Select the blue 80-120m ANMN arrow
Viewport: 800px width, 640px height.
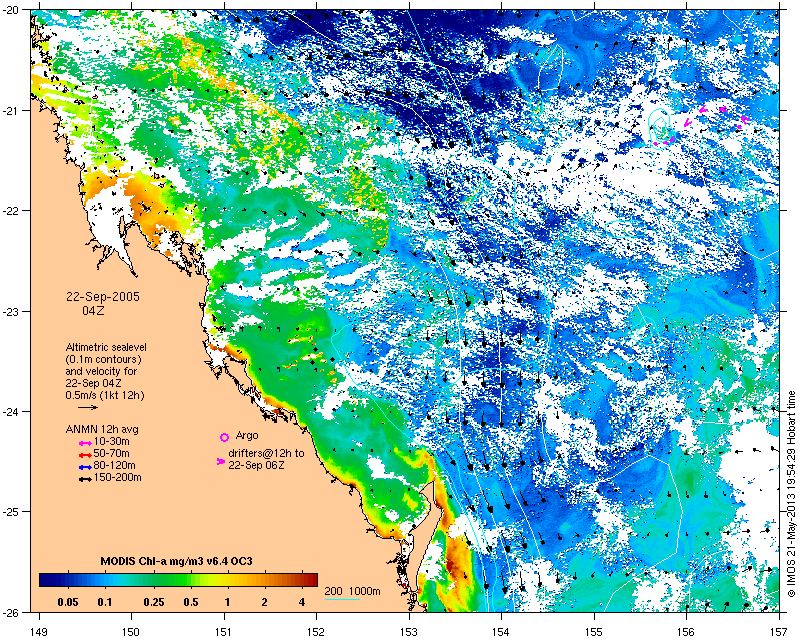coord(84,467)
